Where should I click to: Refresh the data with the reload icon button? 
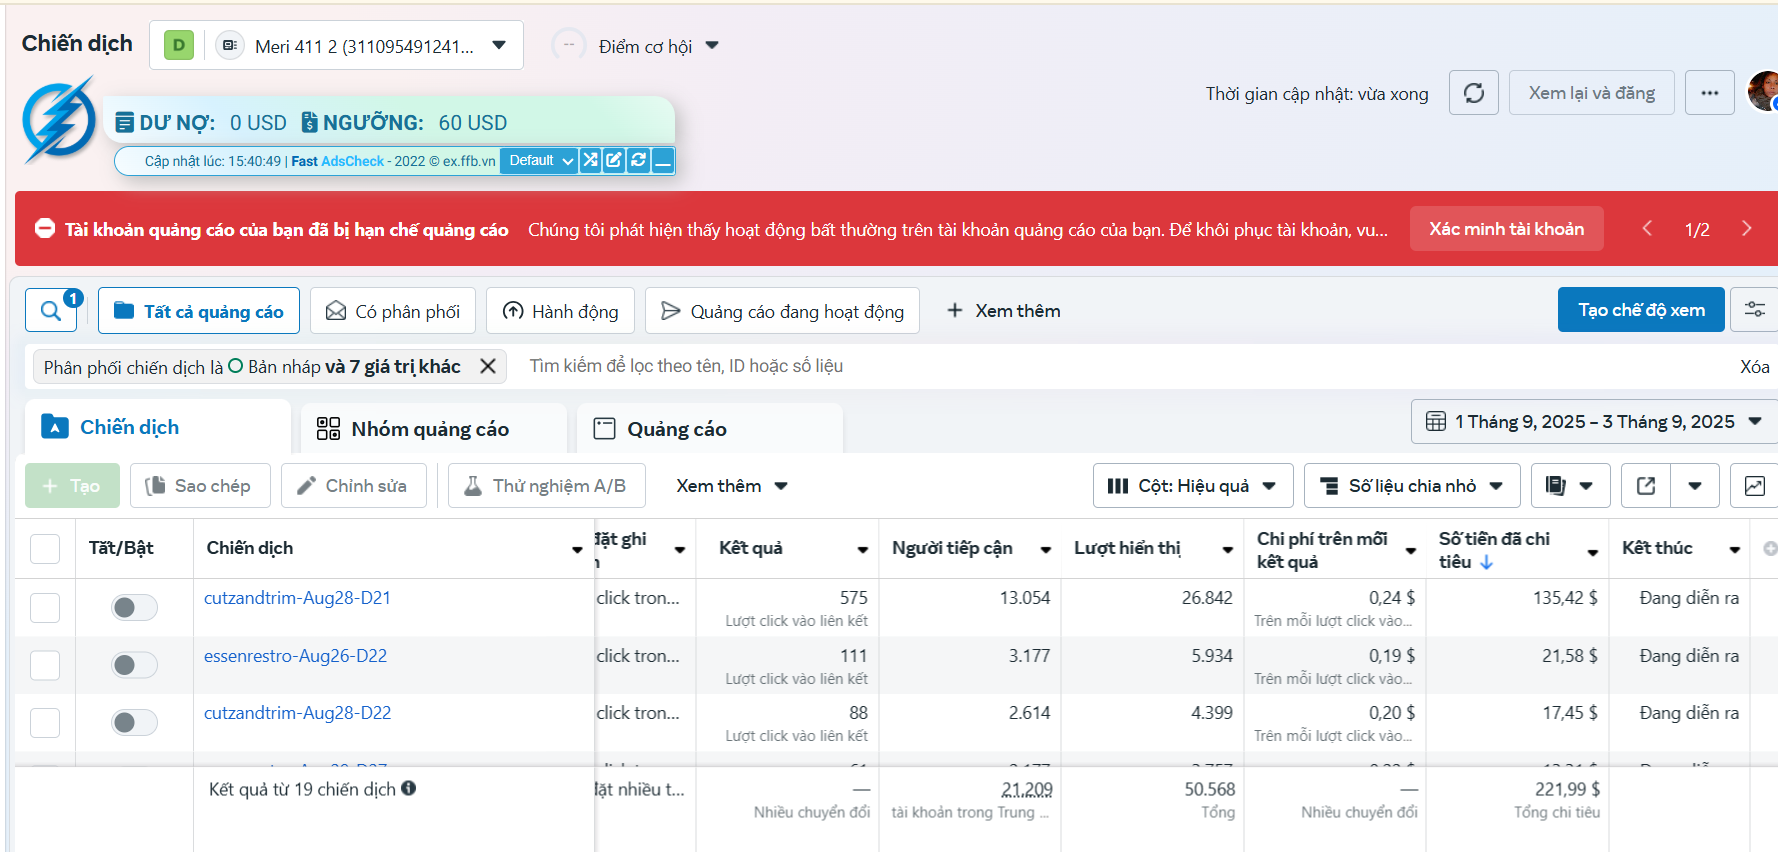tap(1474, 93)
